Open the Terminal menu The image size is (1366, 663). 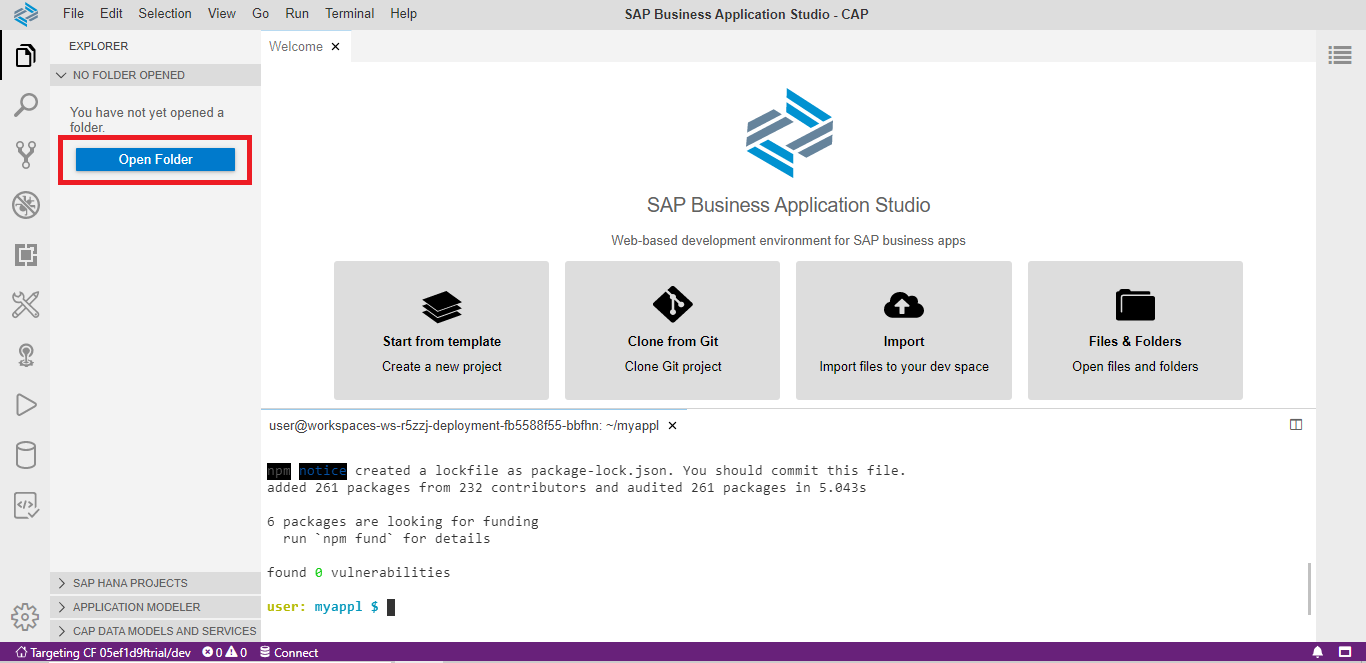(x=350, y=14)
